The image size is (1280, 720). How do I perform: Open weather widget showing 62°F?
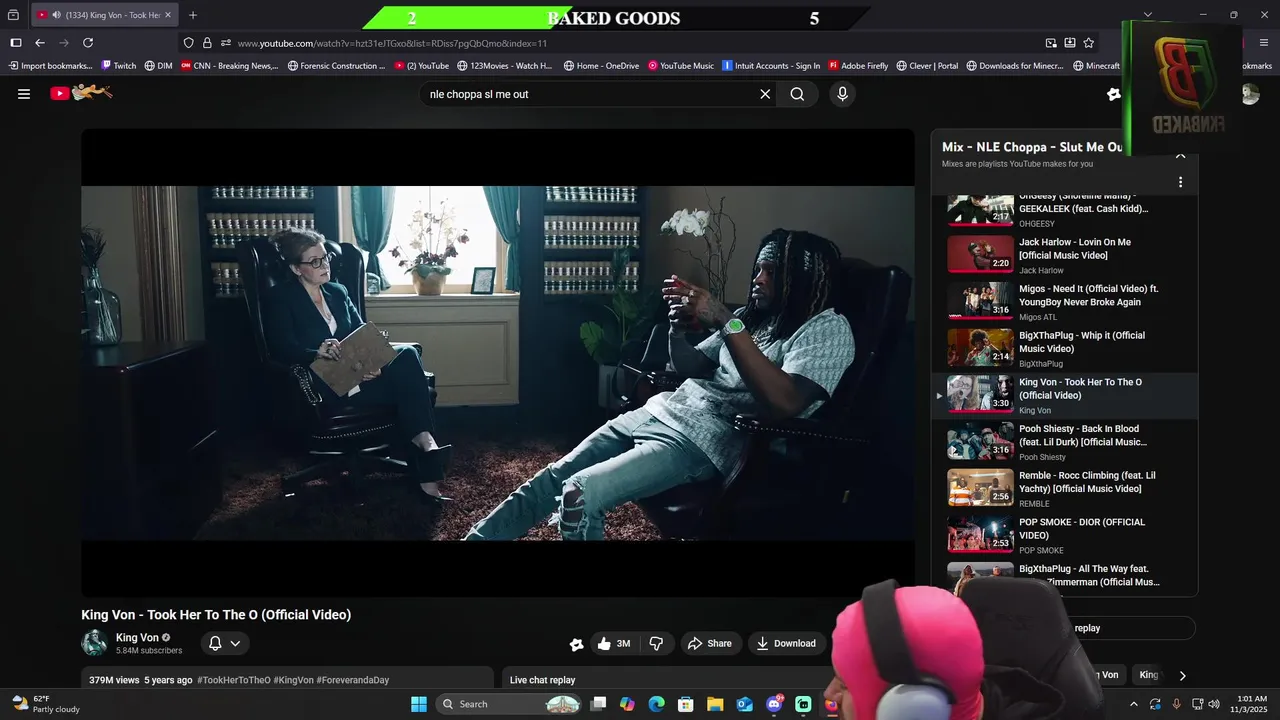pyautogui.click(x=45, y=704)
